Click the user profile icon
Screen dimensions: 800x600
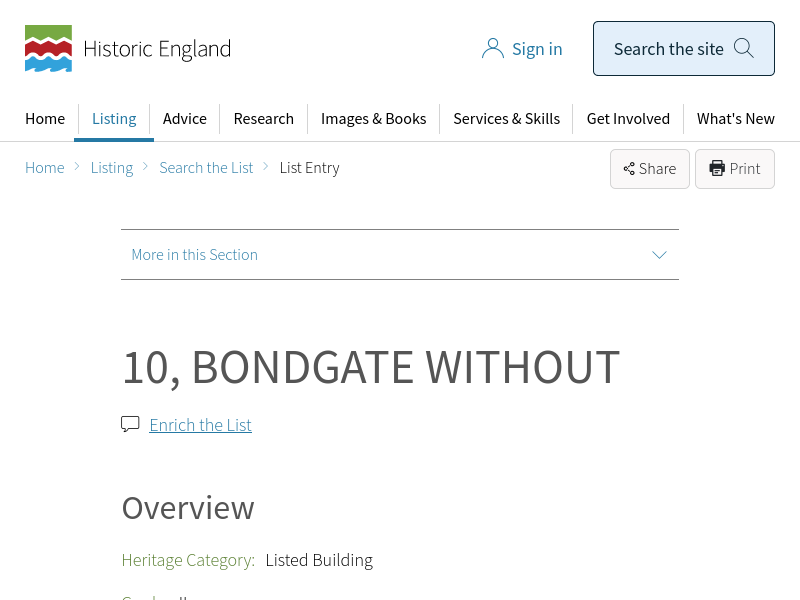click(x=492, y=49)
